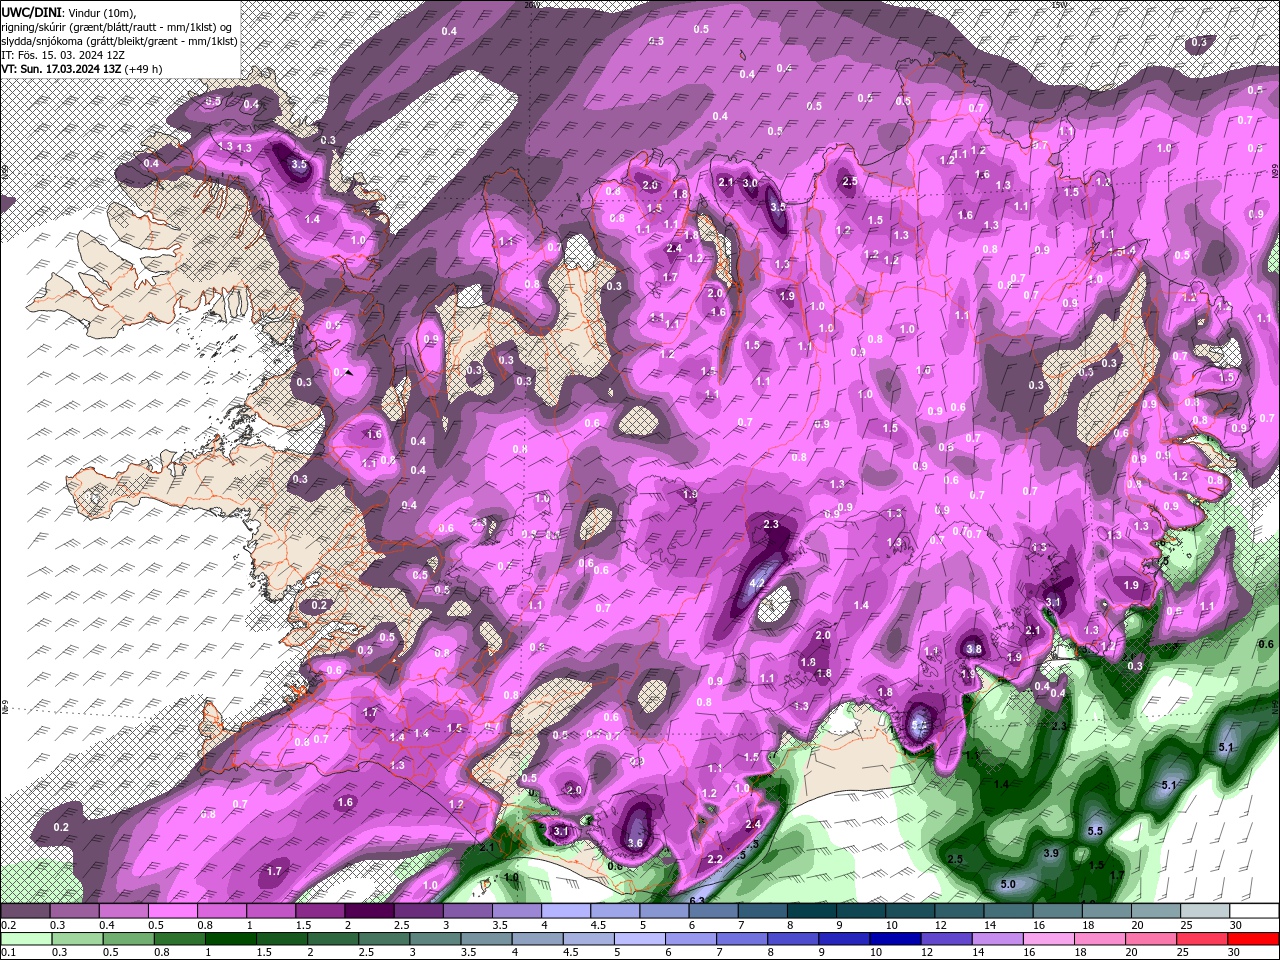Pick the snow scale swatch from 0.5 to 0.8
Viewport: 1280px width, 960px height.
[x=172, y=911]
